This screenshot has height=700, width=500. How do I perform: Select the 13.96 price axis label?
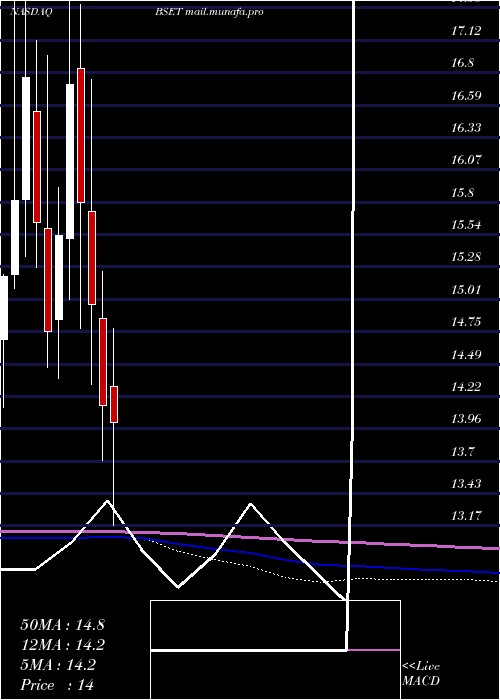tap(467, 419)
